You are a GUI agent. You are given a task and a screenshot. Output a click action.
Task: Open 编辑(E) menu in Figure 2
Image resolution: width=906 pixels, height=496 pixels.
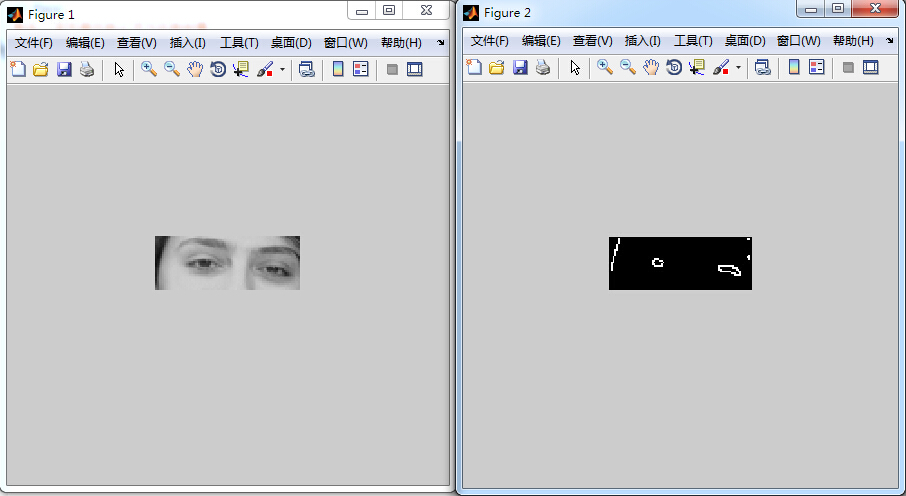[x=541, y=40]
